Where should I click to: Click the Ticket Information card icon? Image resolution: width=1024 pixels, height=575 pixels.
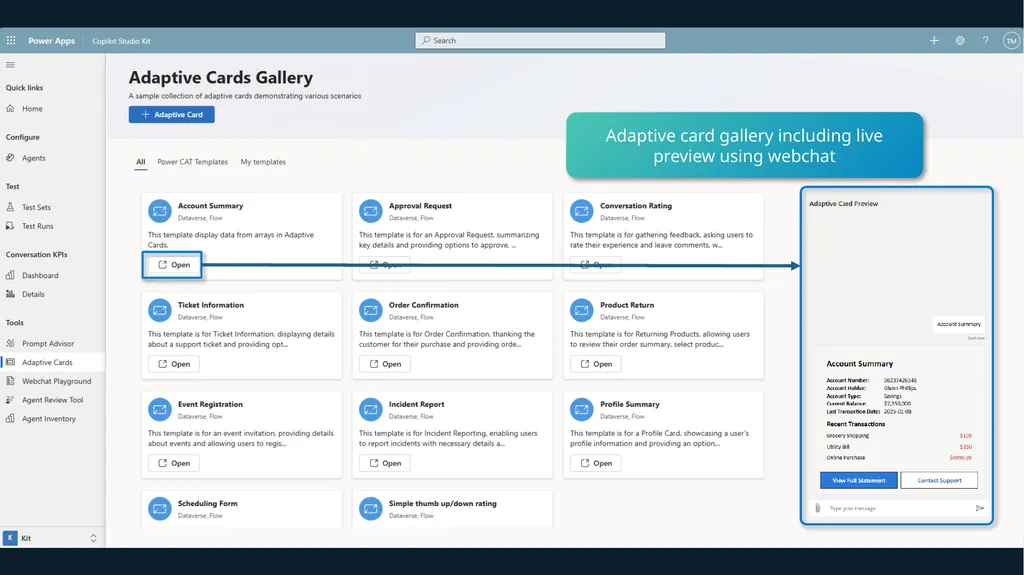click(x=159, y=310)
